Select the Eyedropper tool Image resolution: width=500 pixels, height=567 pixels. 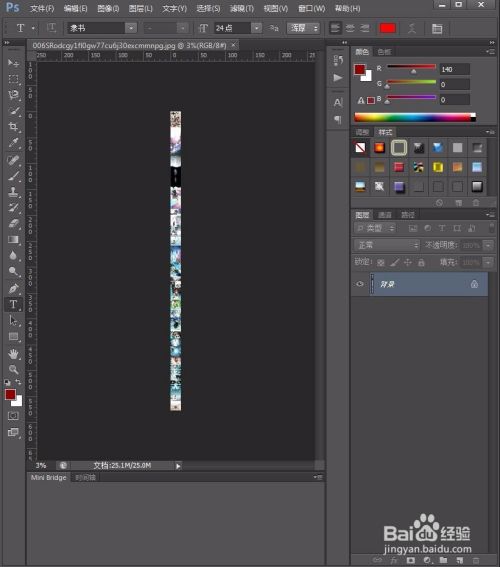13,142
